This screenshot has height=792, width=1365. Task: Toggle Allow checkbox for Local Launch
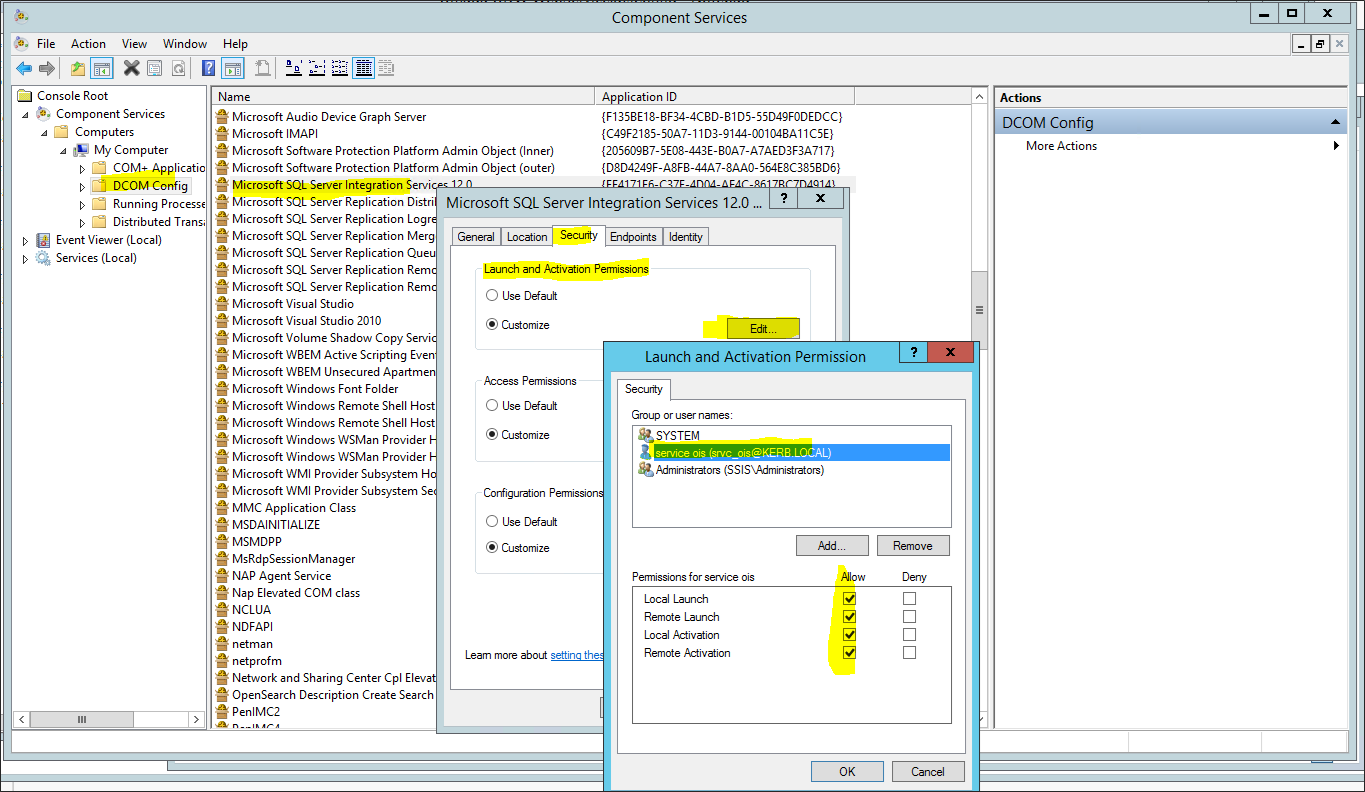pyautogui.click(x=850, y=599)
